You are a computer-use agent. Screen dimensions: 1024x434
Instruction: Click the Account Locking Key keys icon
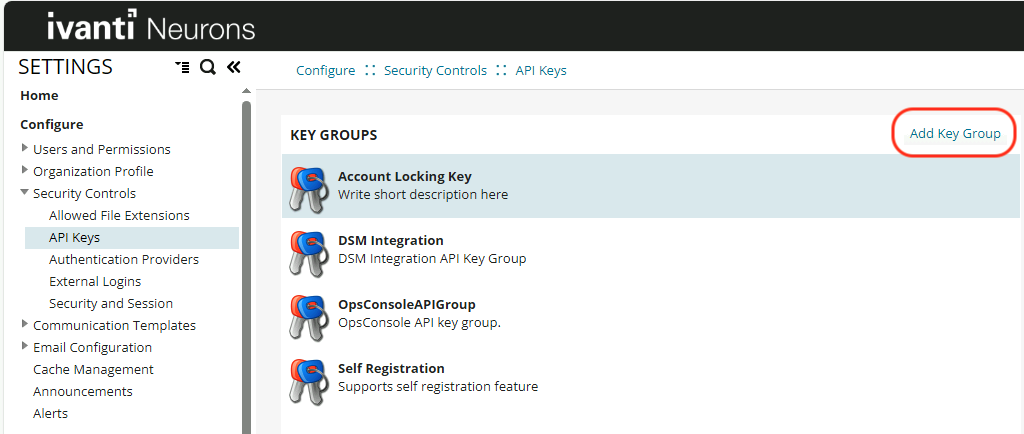[308, 189]
